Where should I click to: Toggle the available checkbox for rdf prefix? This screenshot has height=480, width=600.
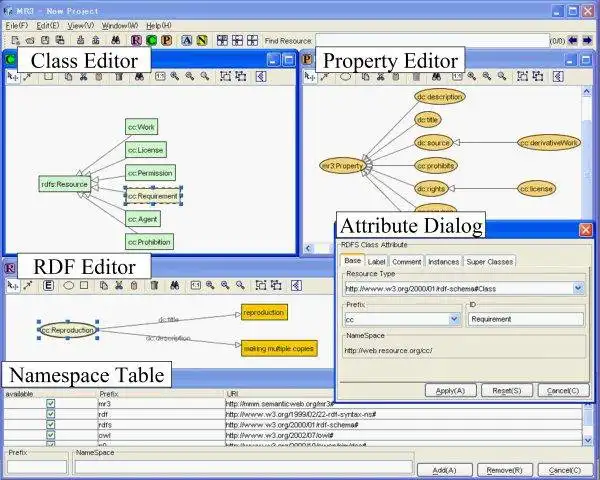click(x=50, y=414)
